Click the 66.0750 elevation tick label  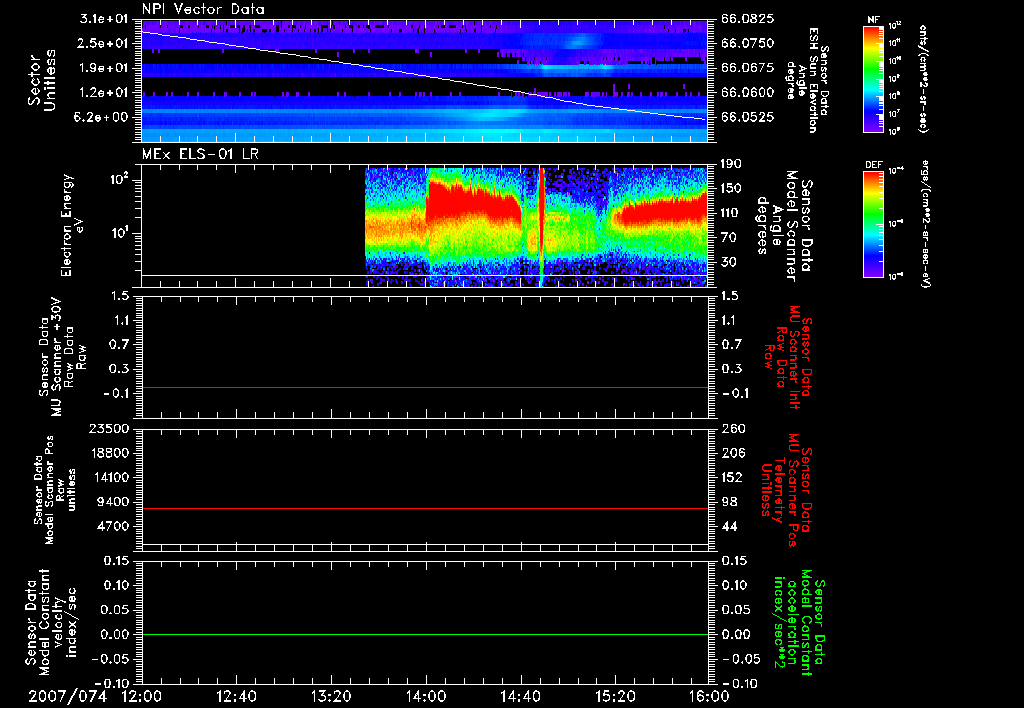click(748, 43)
